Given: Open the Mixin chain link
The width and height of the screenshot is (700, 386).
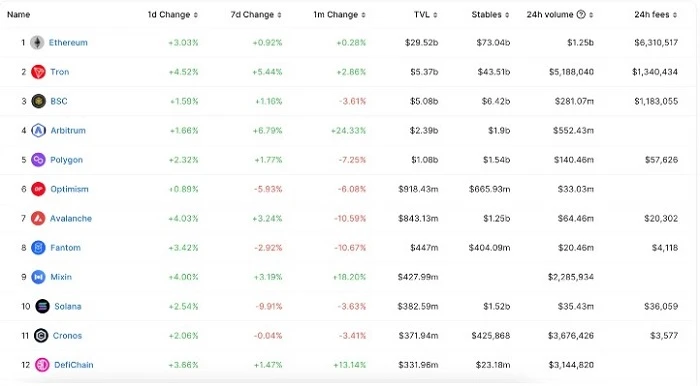Looking at the screenshot, I should tap(61, 277).
